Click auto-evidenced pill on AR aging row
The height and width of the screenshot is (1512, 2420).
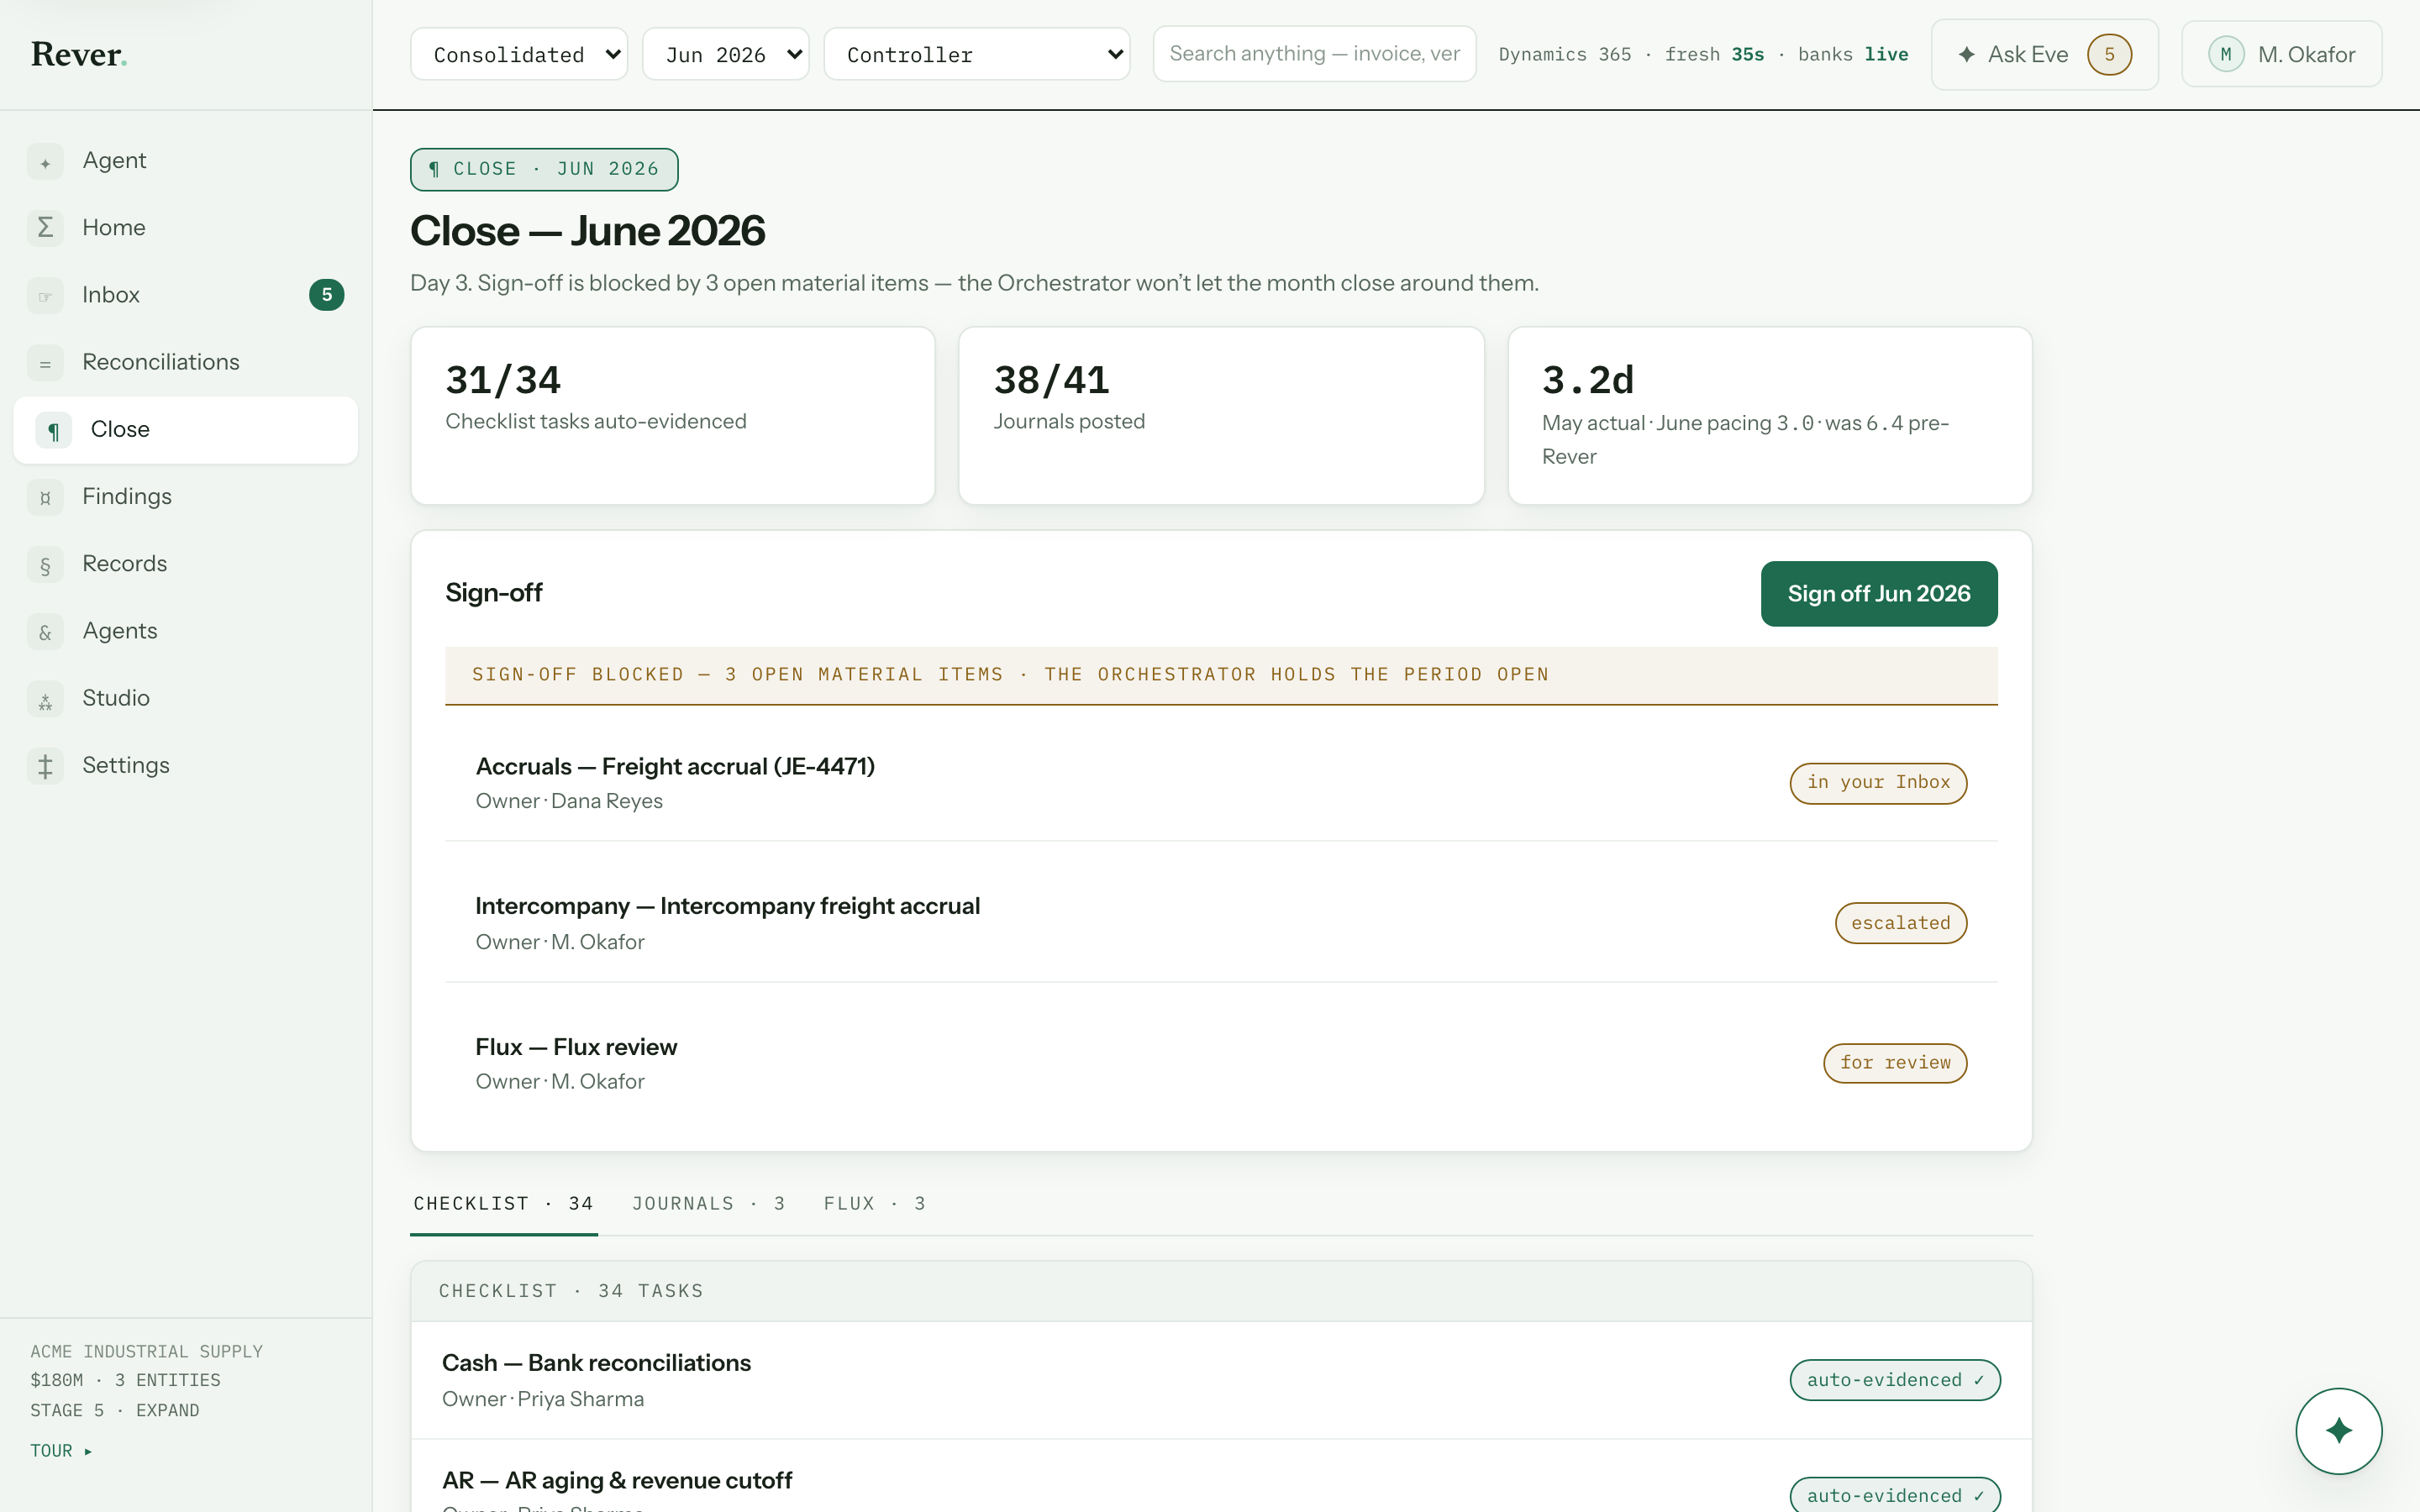[1894, 1495]
